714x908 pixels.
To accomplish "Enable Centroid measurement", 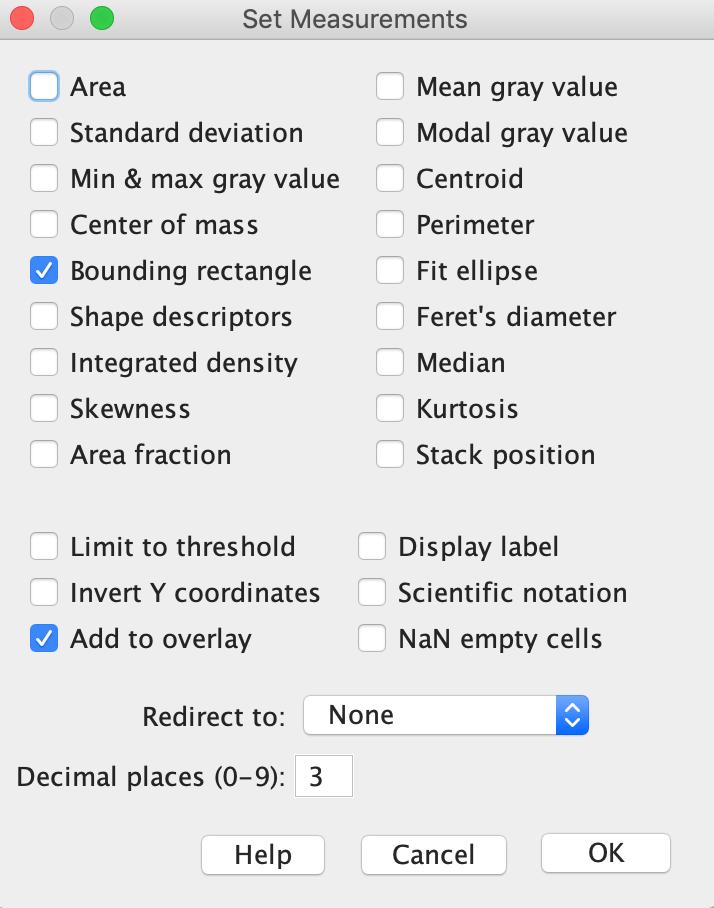I will [x=390, y=179].
